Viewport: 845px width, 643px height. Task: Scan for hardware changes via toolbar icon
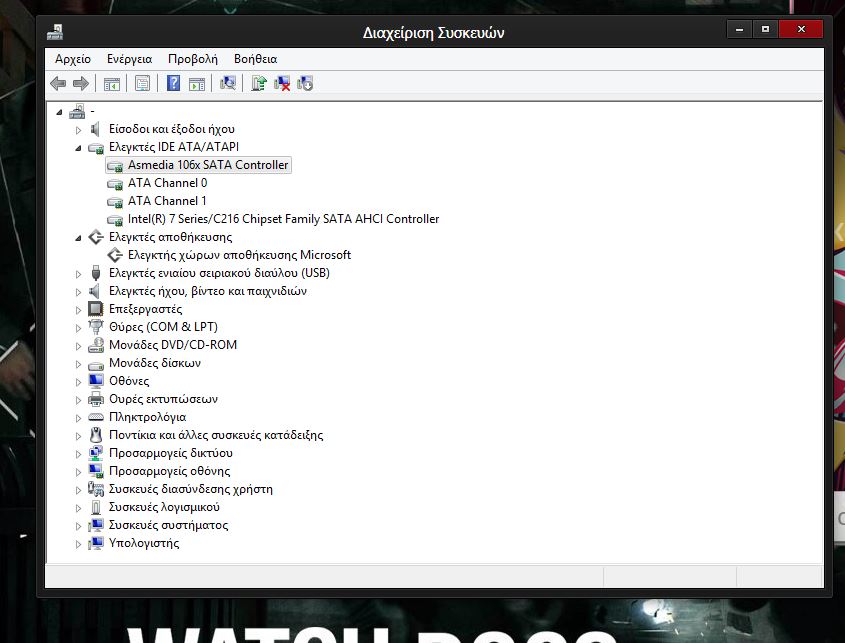pos(228,83)
